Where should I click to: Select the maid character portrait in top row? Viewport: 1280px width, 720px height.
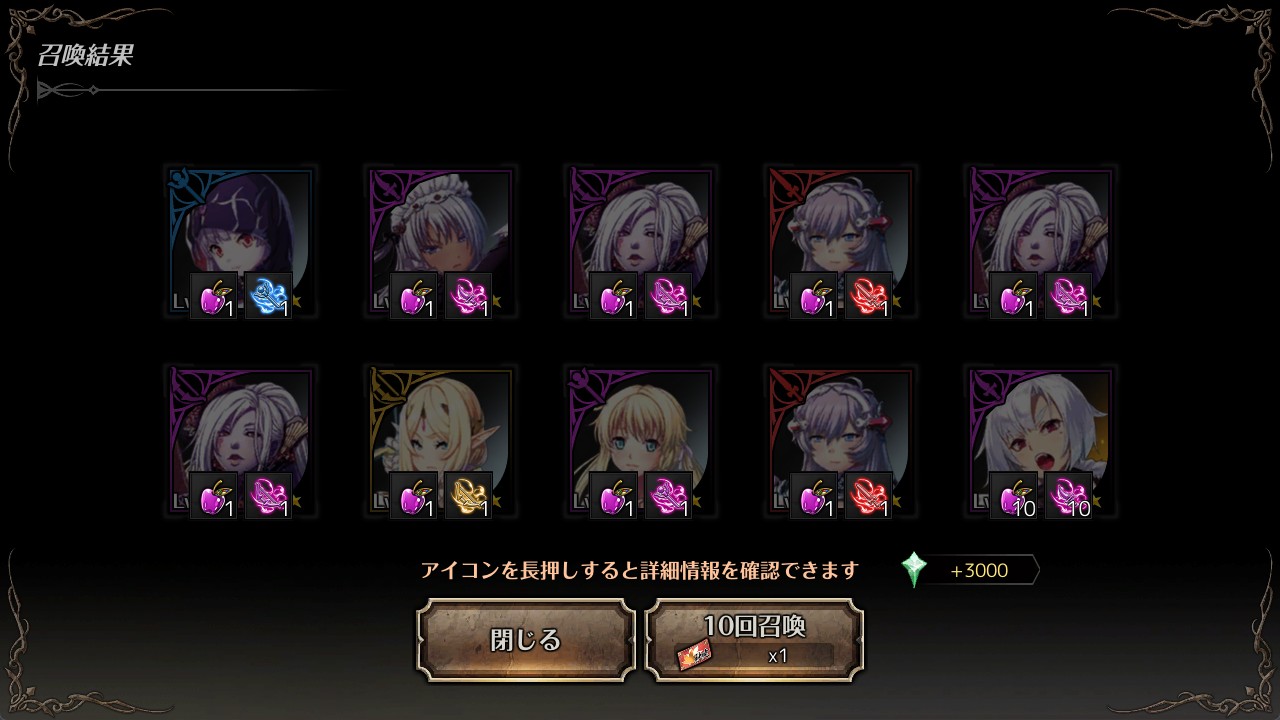click(x=440, y=241)
